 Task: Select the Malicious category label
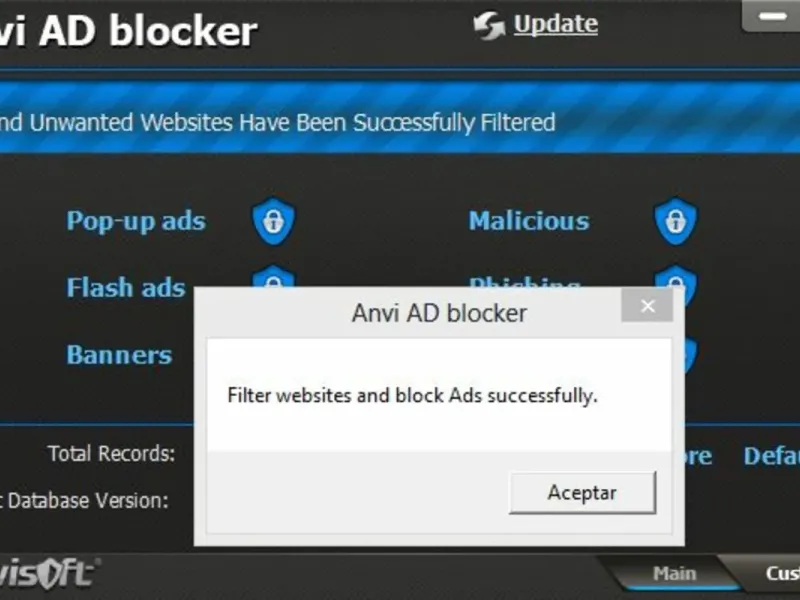529,221
